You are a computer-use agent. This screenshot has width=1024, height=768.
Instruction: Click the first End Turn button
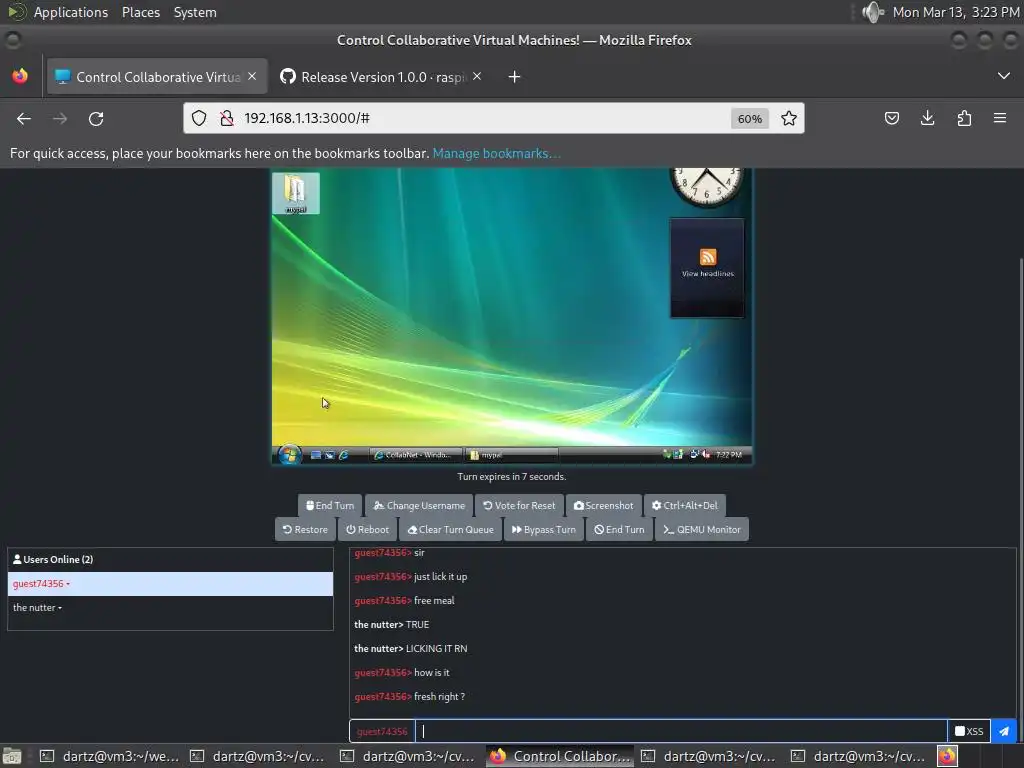[x=330, y=505]
